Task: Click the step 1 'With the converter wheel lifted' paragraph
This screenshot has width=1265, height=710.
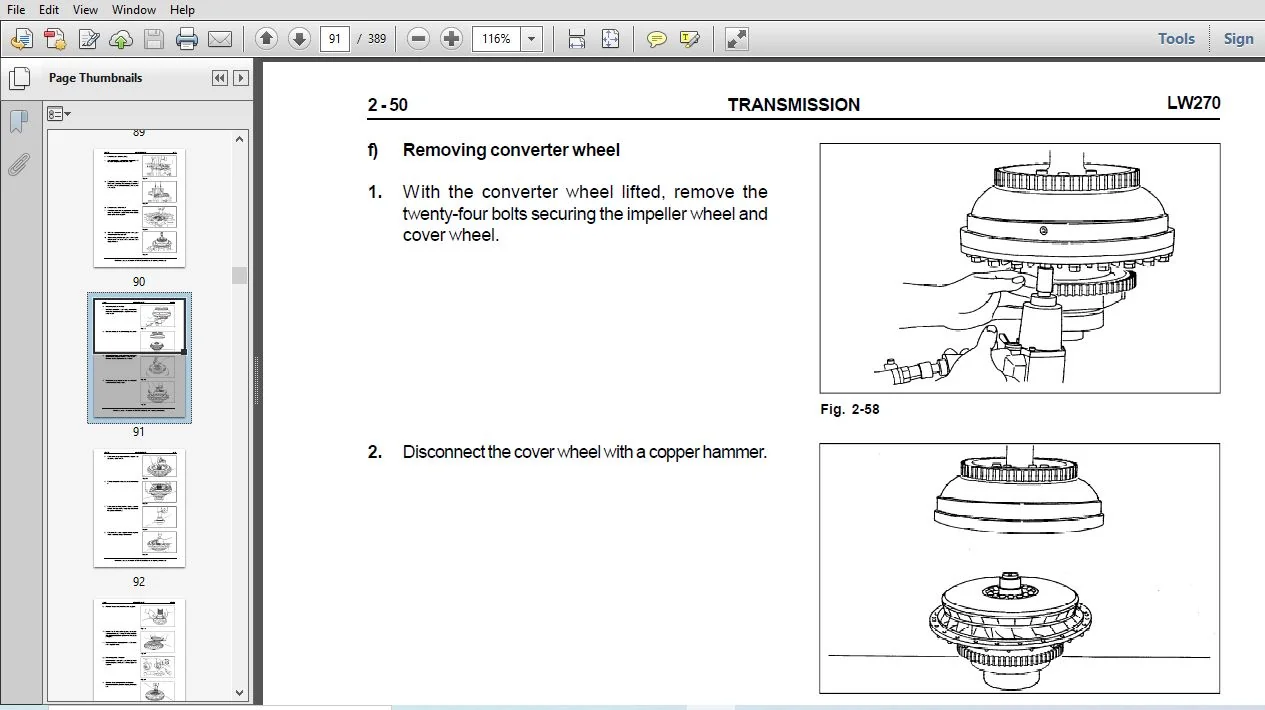Action: 585,213
